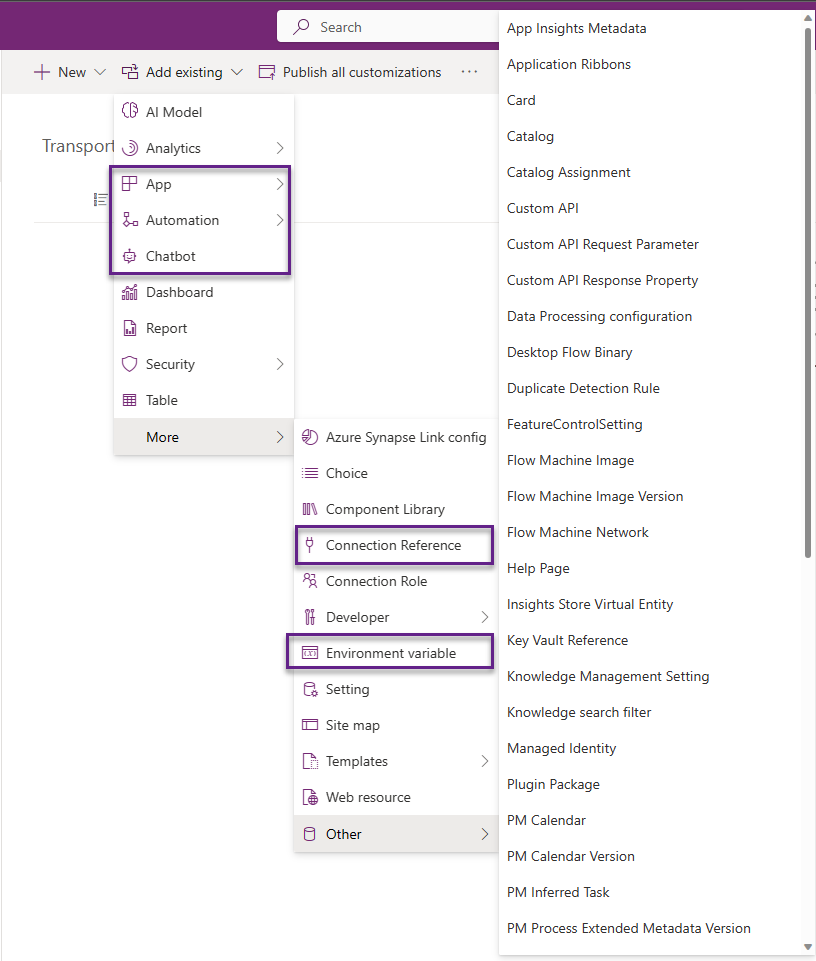
Task: Click the Publish all customizations icon
Action: tap(267, 72)
